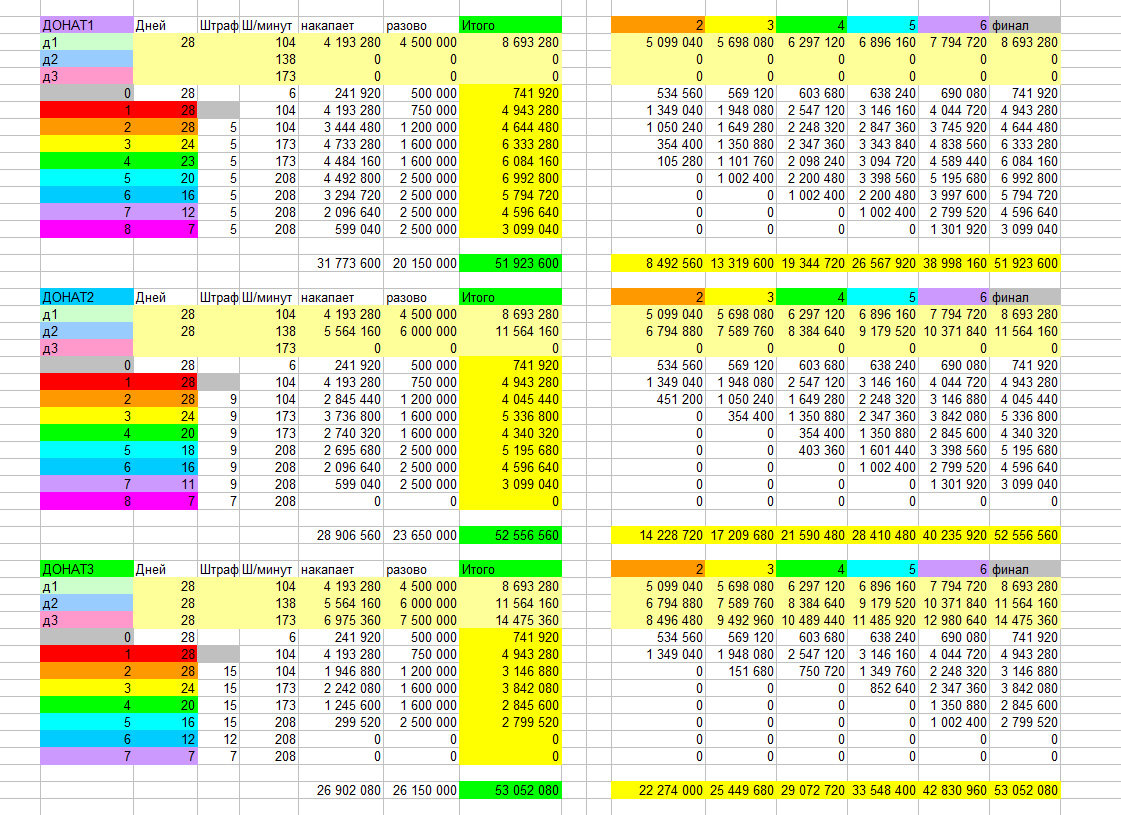1121x815 pixels.
Task: Select cell 14 475 360 in ДОНАТ3 Итого column
Action: pyautogui.click(x=510, y=621)
